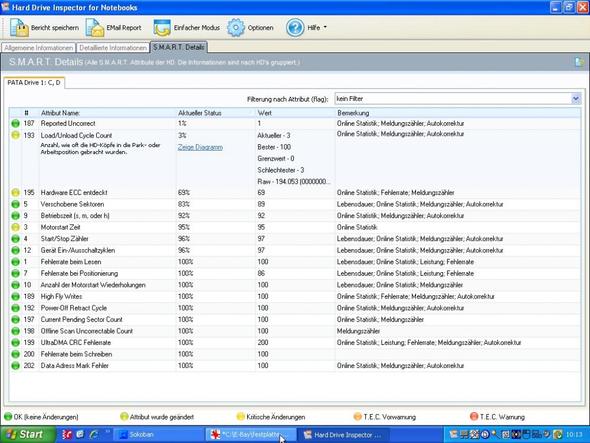Sort by Bemerkung column header
590x443 pixels.
[353, 113]
